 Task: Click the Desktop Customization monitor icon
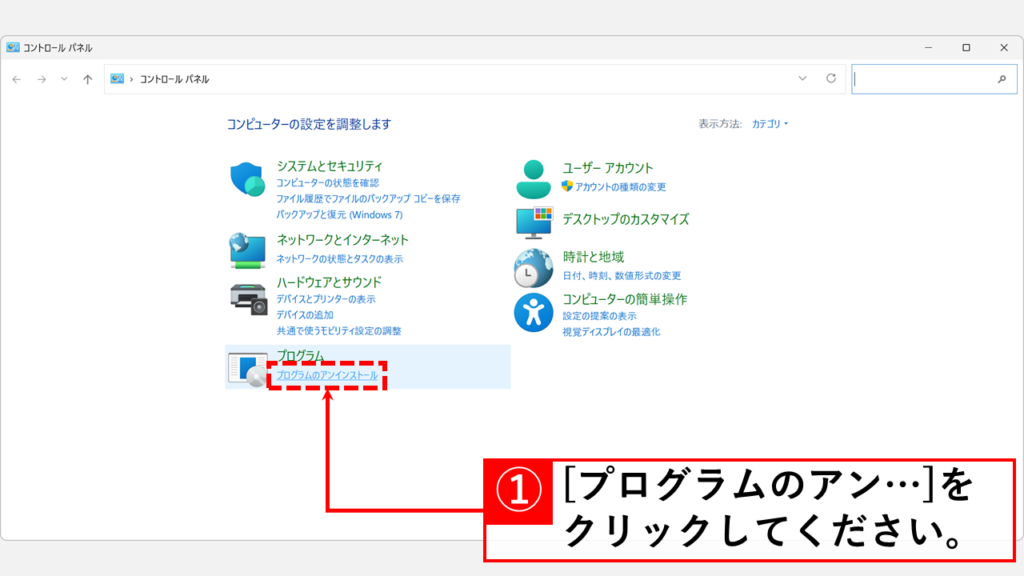533,222
